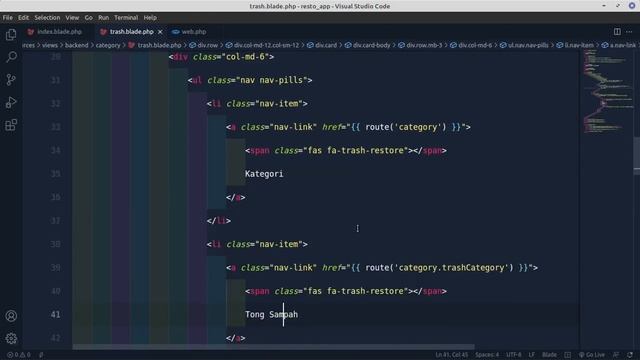Click 'category.trashCategory' route string on line 39
This screenshot has width=640, height=360.
pos(452,268)
